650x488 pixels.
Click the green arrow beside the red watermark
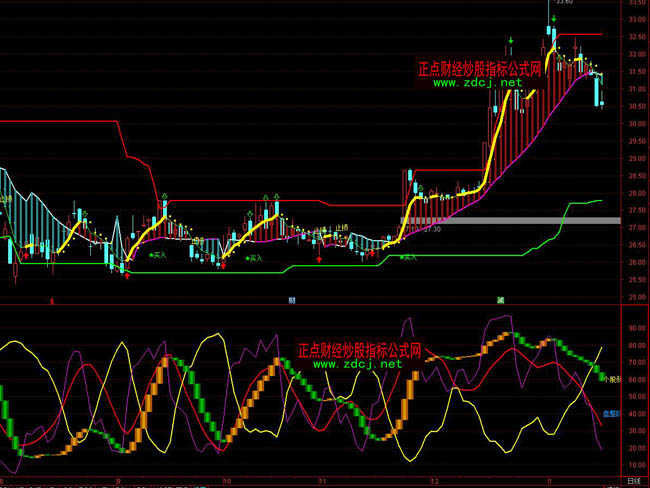pos(511,42)
